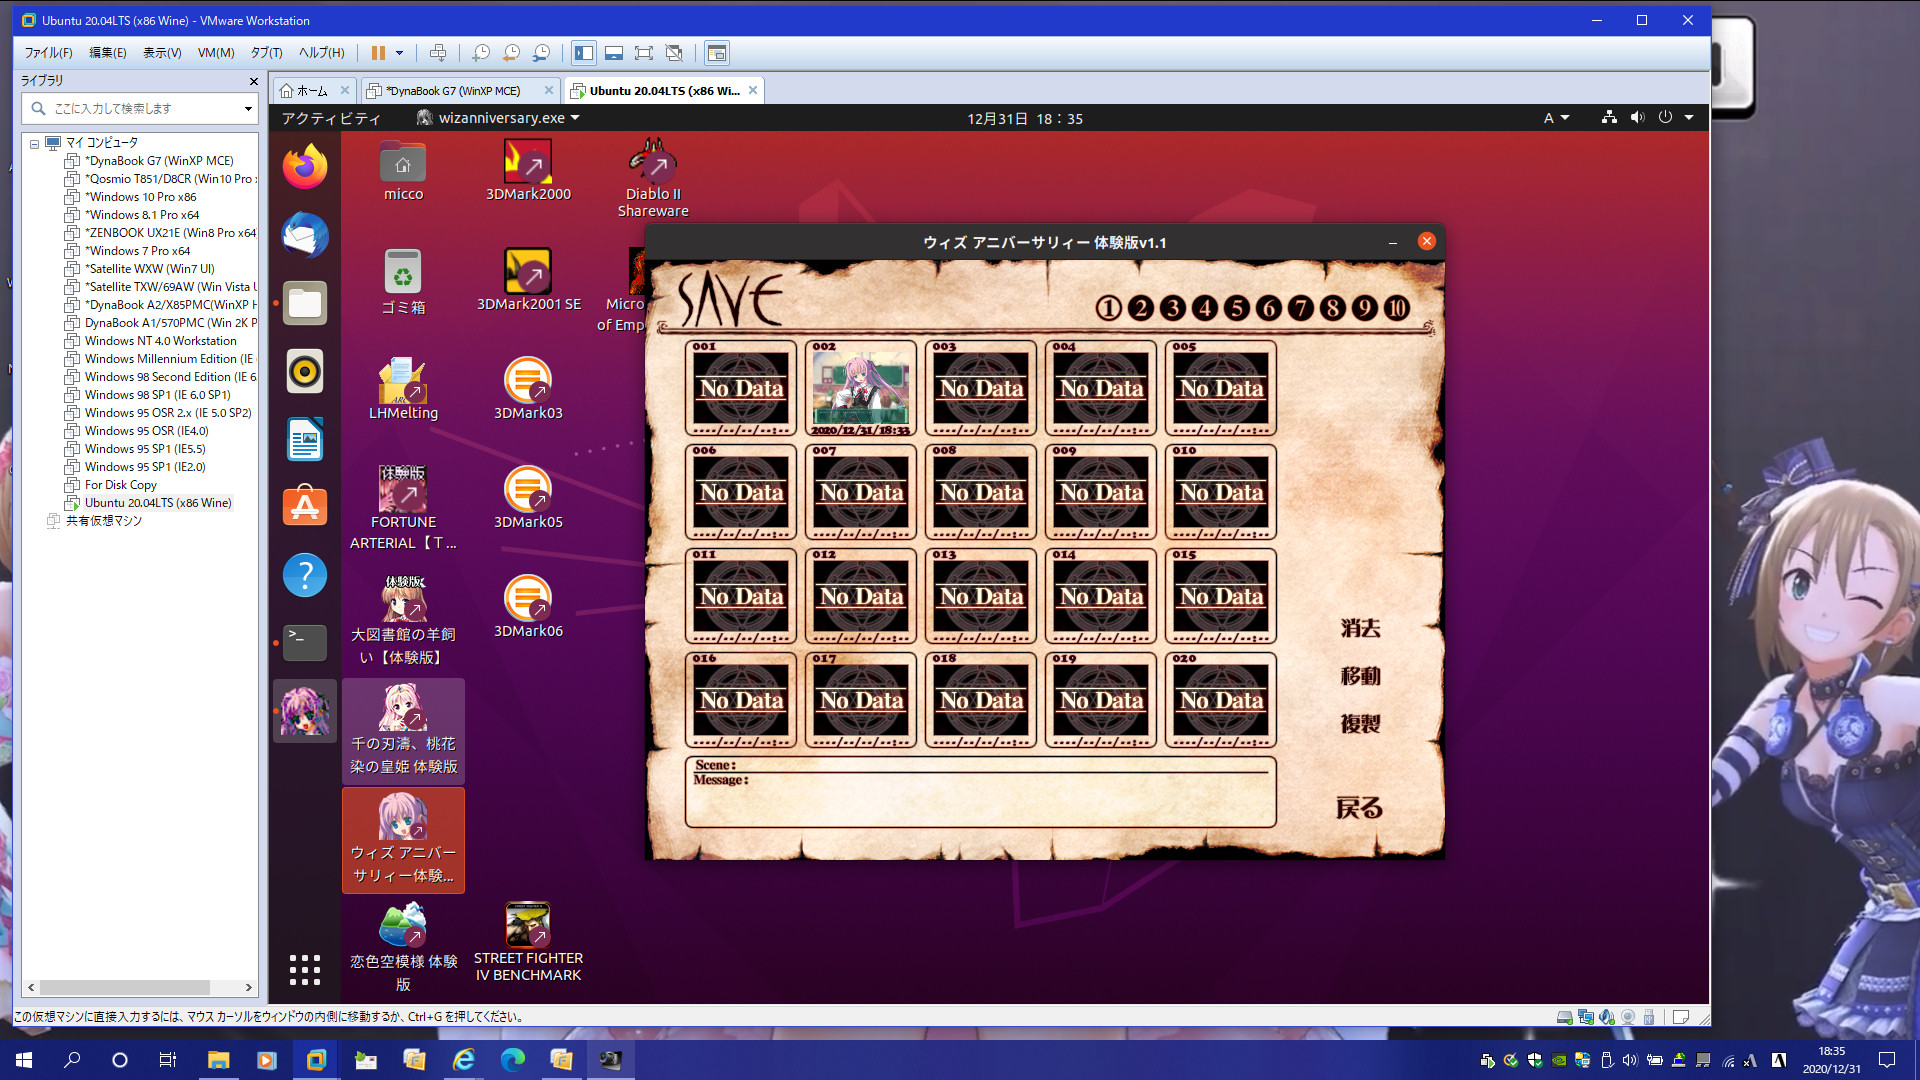
Task: Open STREET FIGHTER IV BENCHMARK shortcut
Action: 528,942
